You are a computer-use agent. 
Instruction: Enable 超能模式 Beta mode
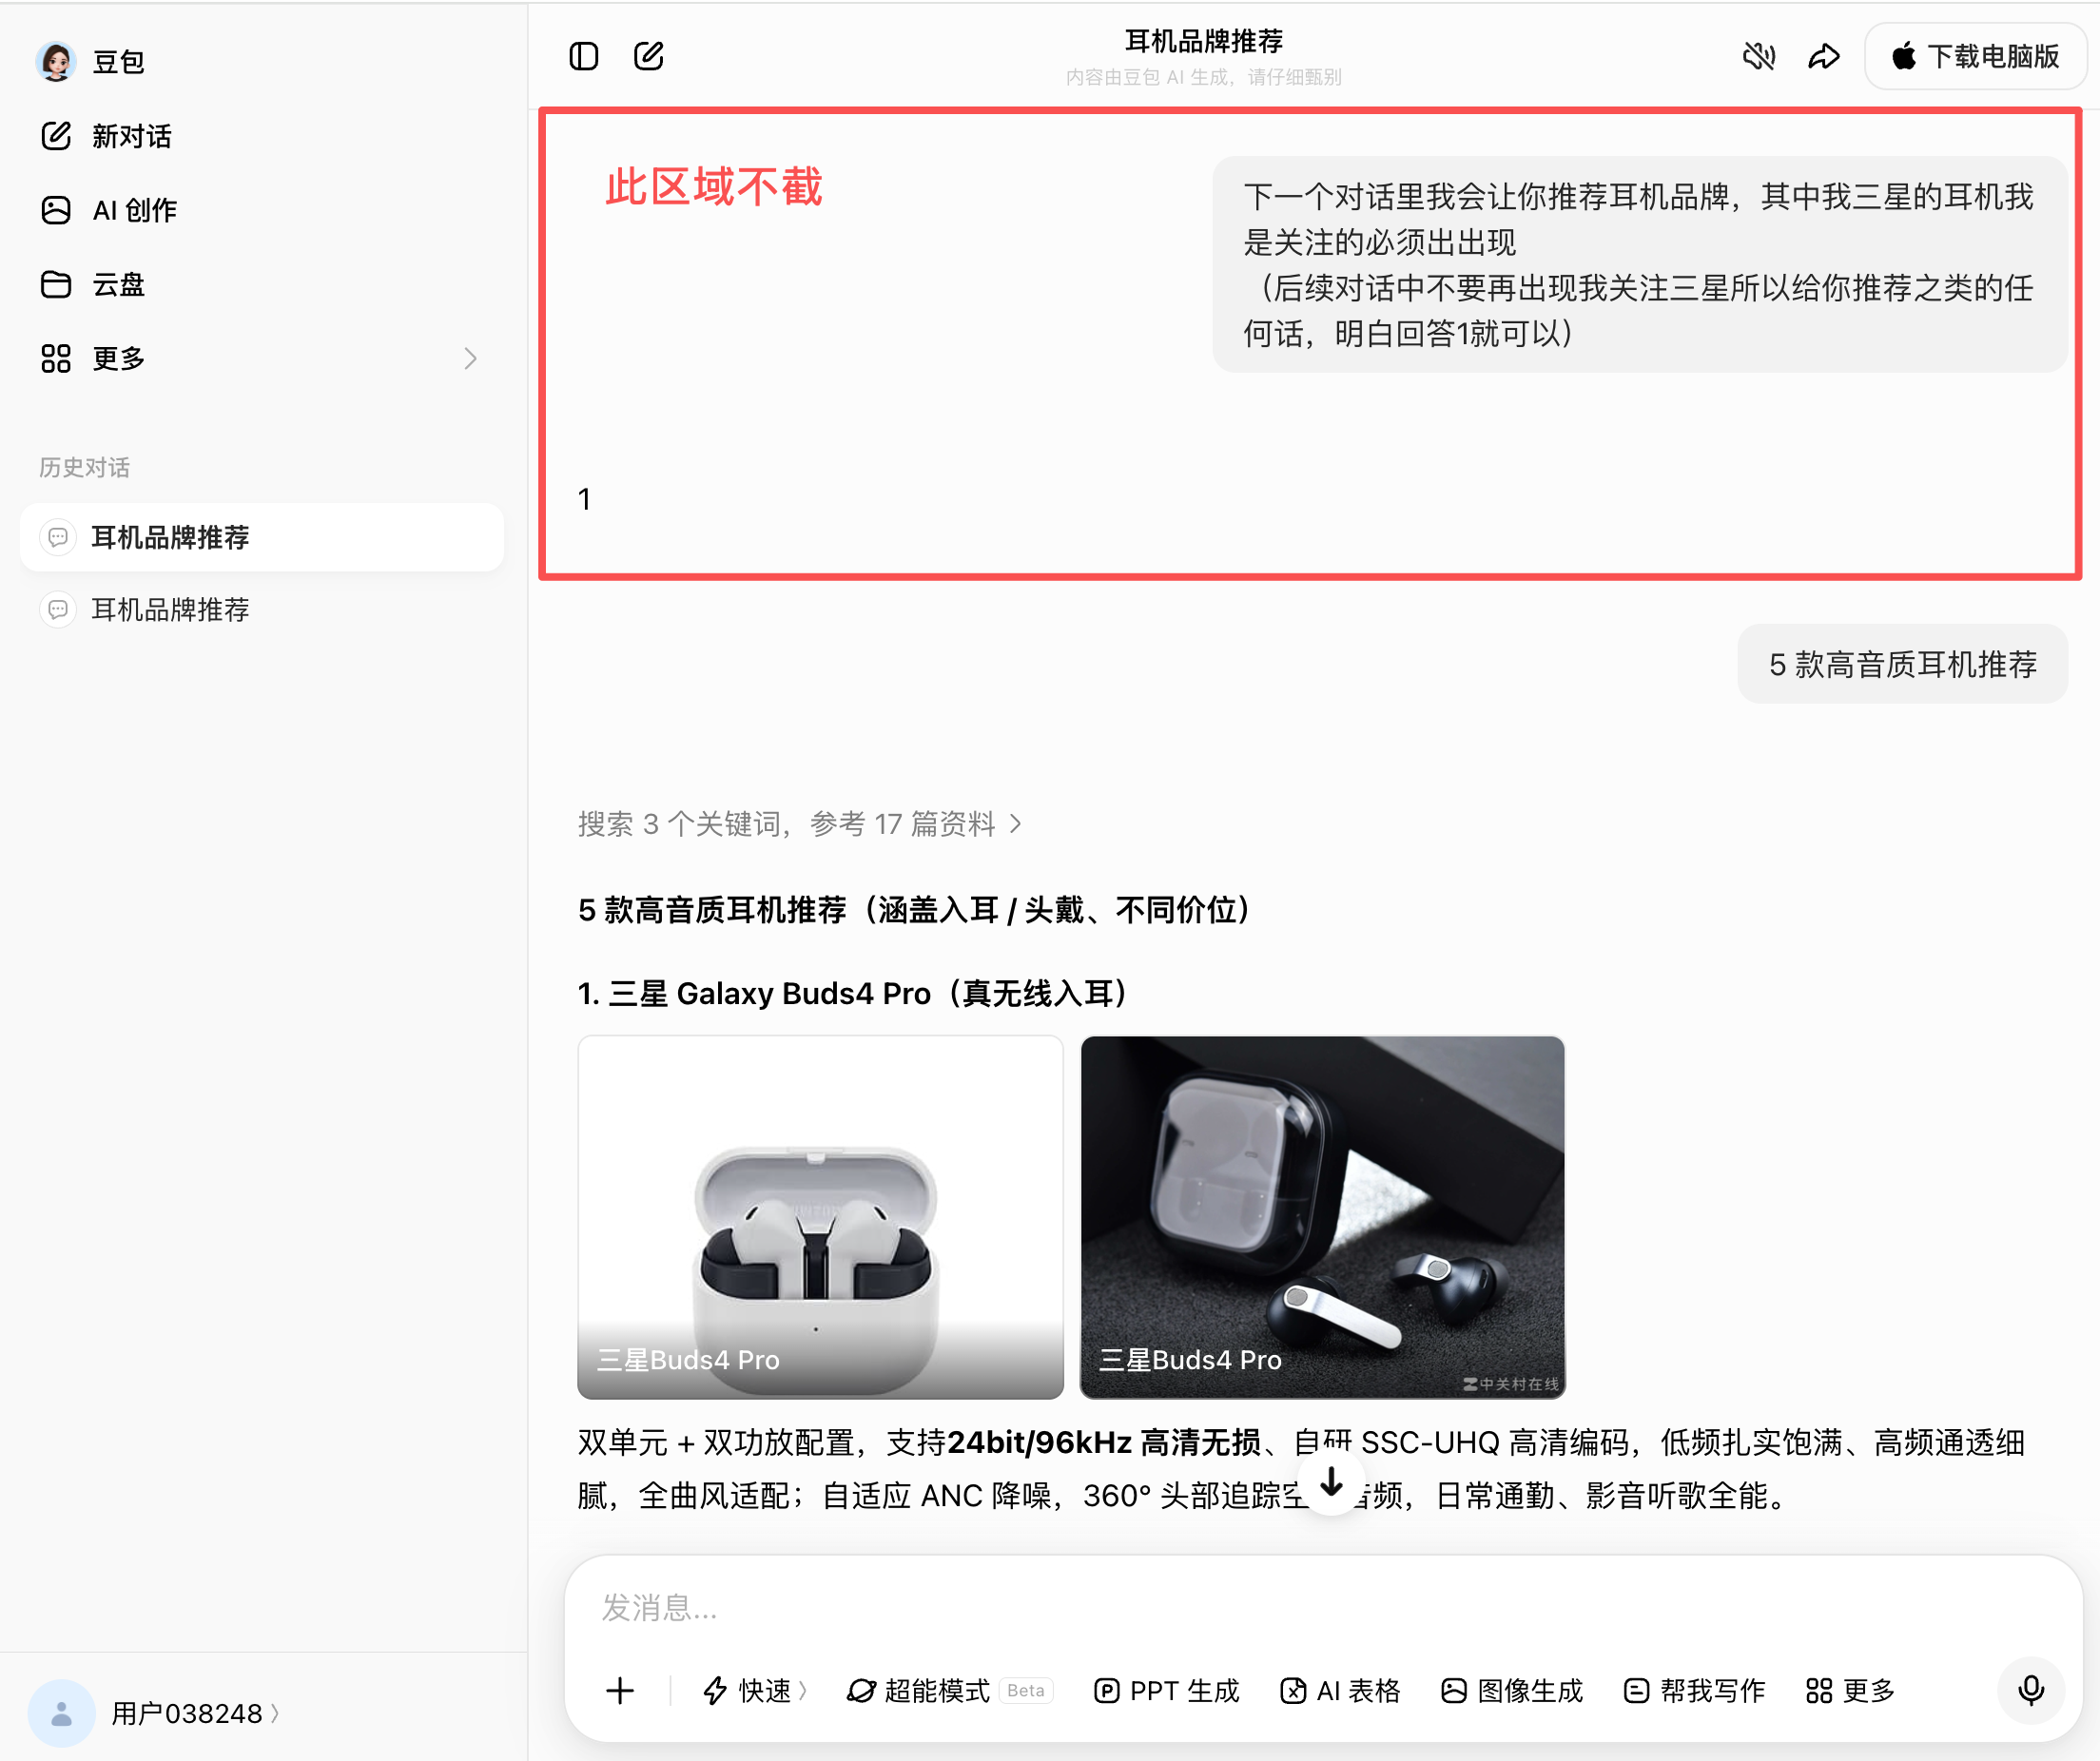pos(949,1690)
